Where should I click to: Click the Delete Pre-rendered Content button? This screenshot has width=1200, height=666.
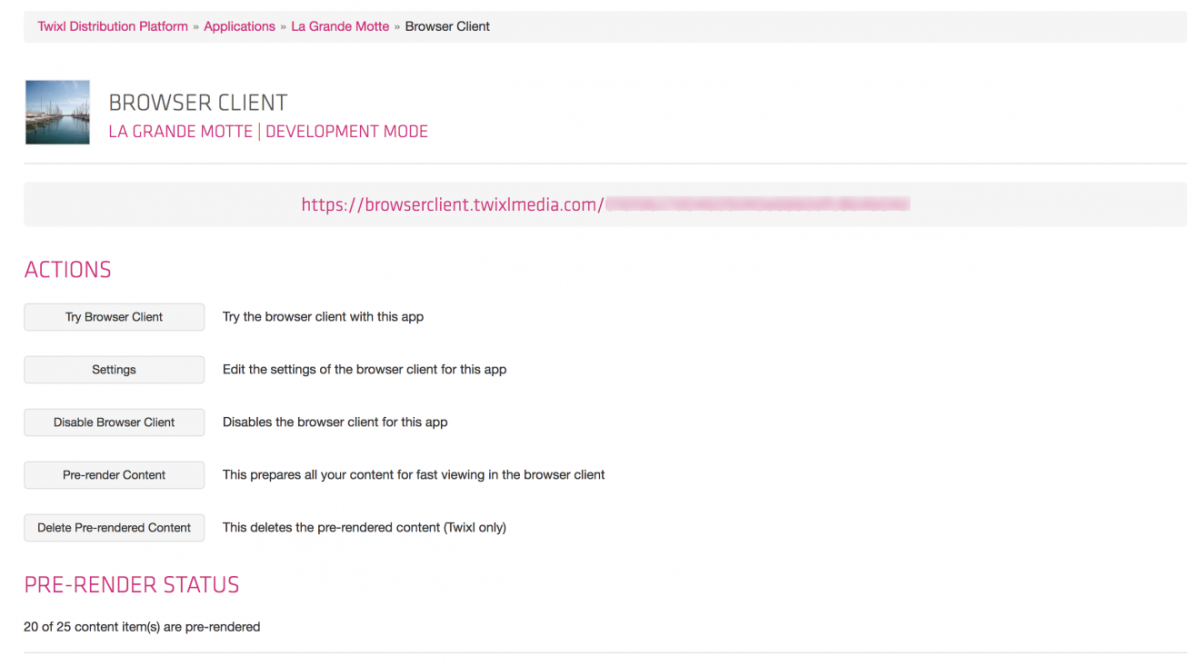pos(114,528)
